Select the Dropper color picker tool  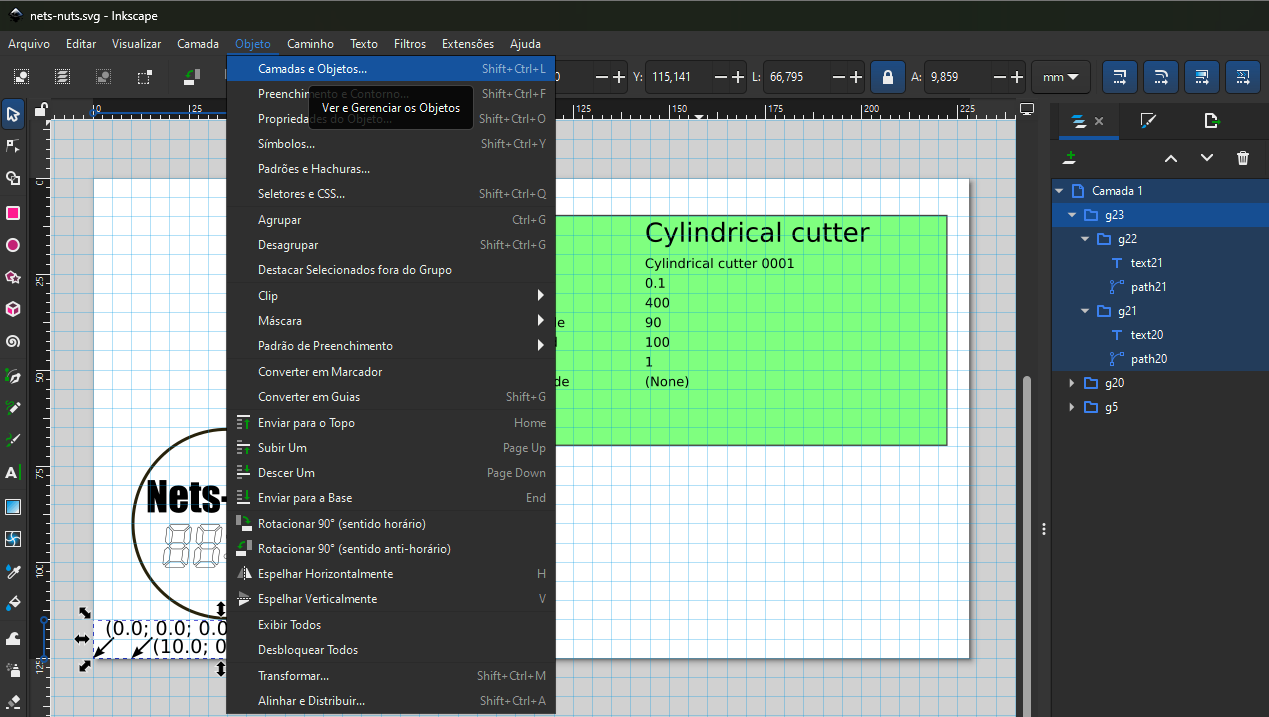[13, 571]
